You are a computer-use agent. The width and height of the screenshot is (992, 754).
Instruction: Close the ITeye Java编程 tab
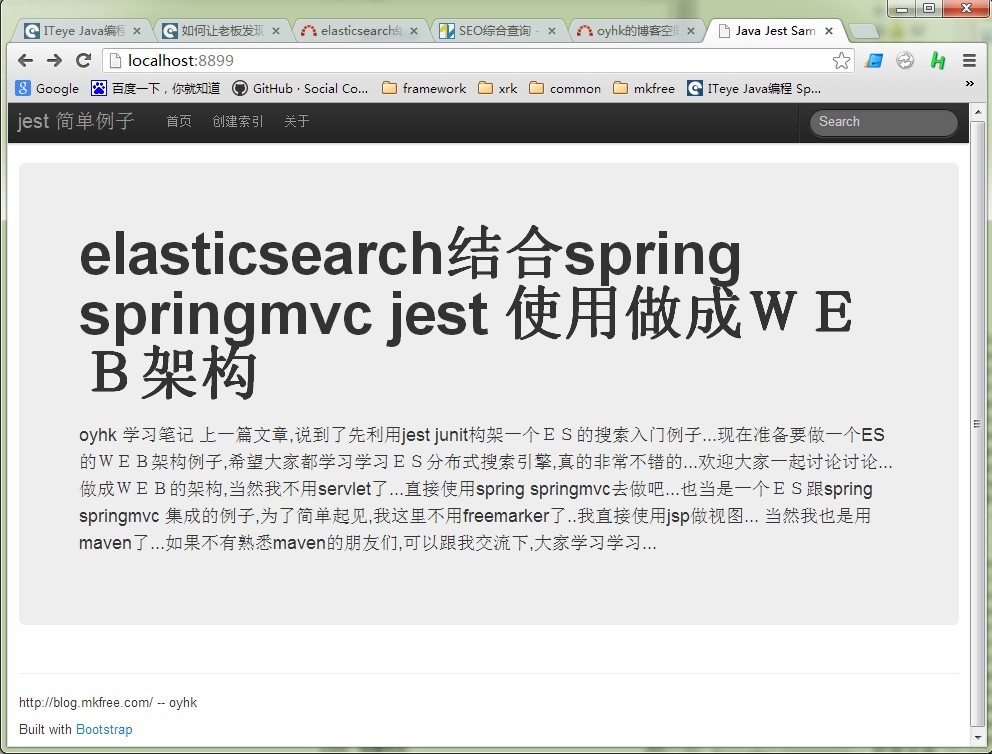click(x=137, y=31)
